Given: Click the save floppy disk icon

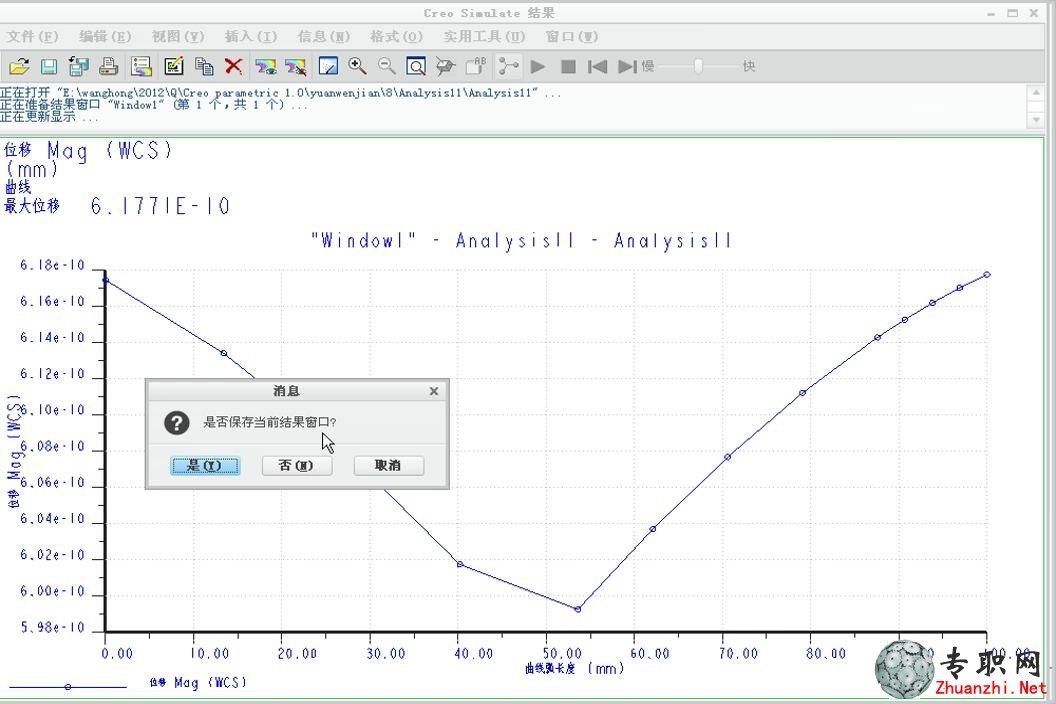Looking at the screenshot, I should pyautogui.click(x=48, y=66).
